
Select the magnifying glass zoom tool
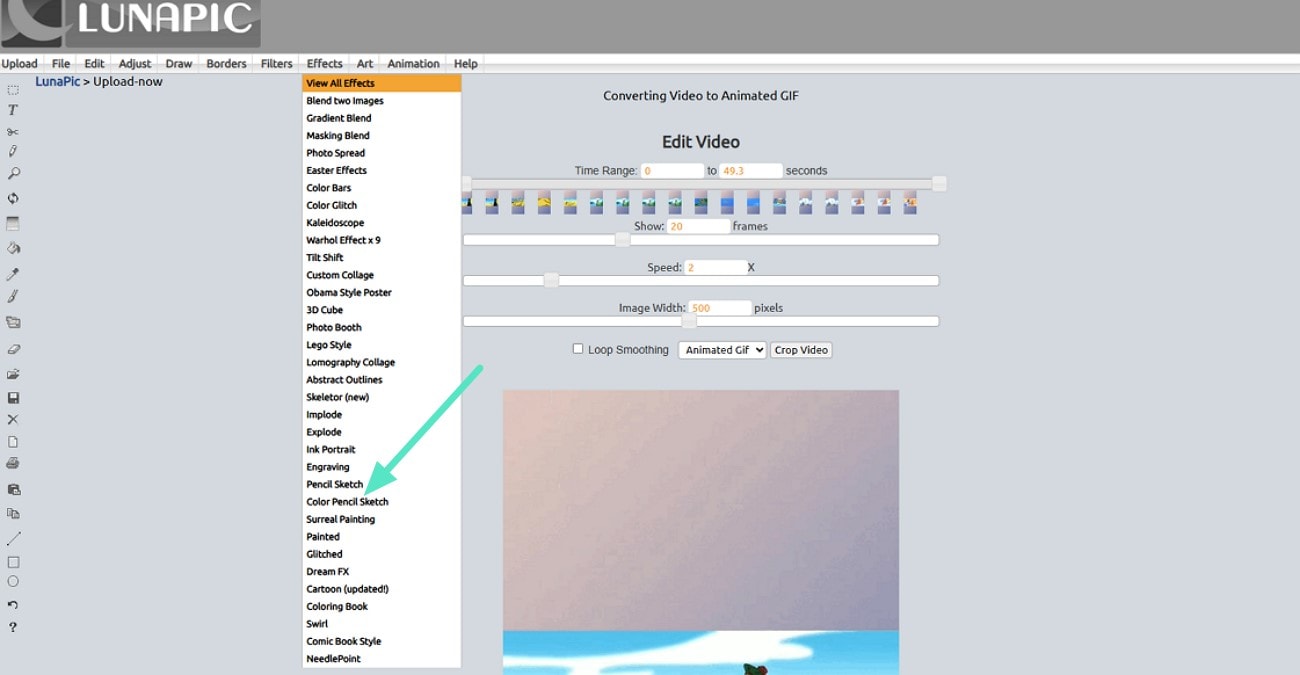[13, 174]
